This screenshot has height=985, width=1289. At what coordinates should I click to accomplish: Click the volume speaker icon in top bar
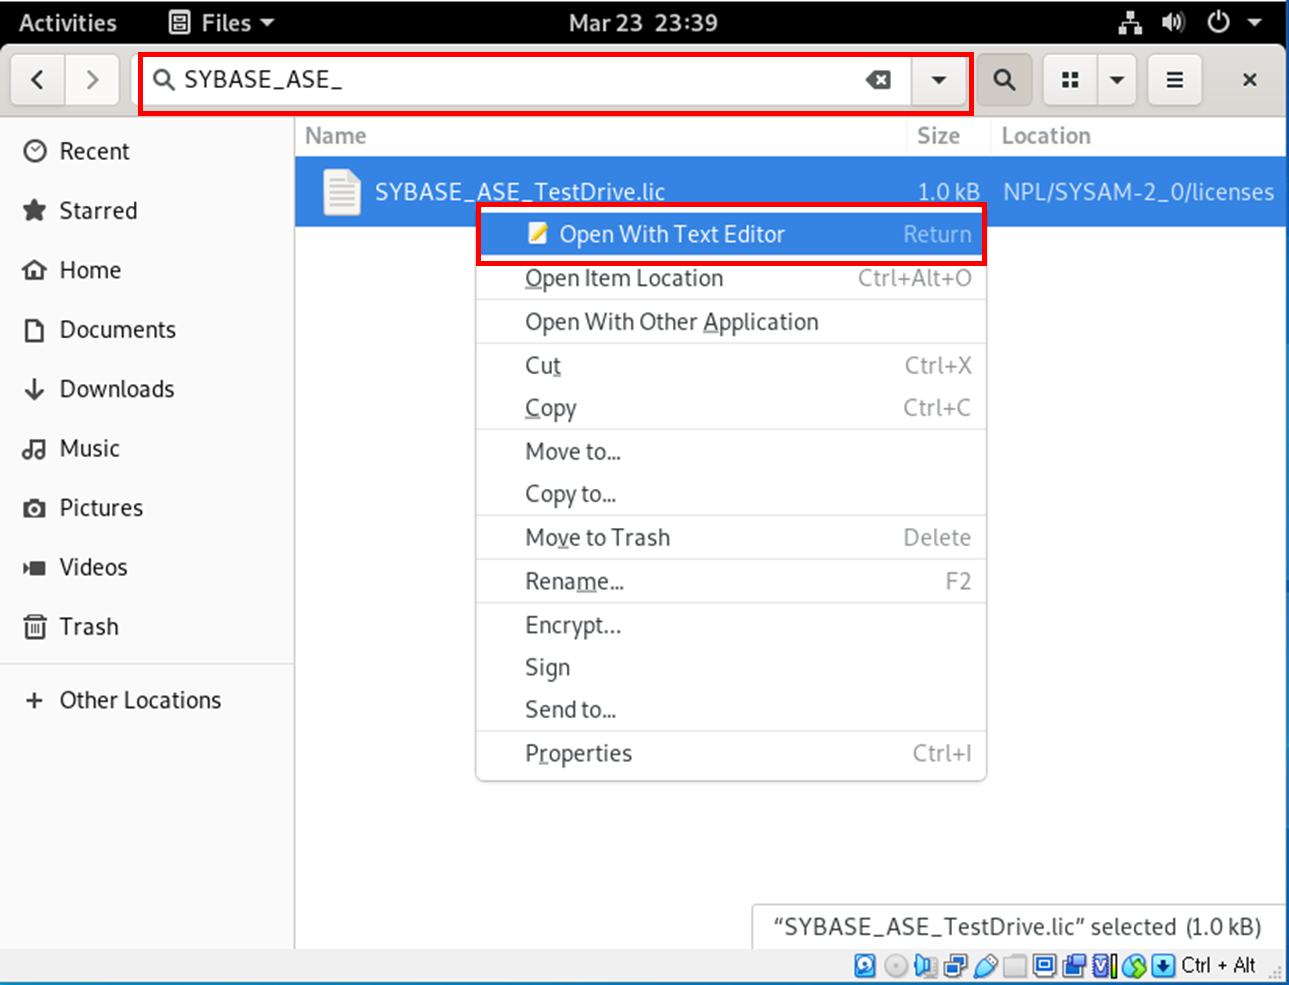[x=1174, y=22]
